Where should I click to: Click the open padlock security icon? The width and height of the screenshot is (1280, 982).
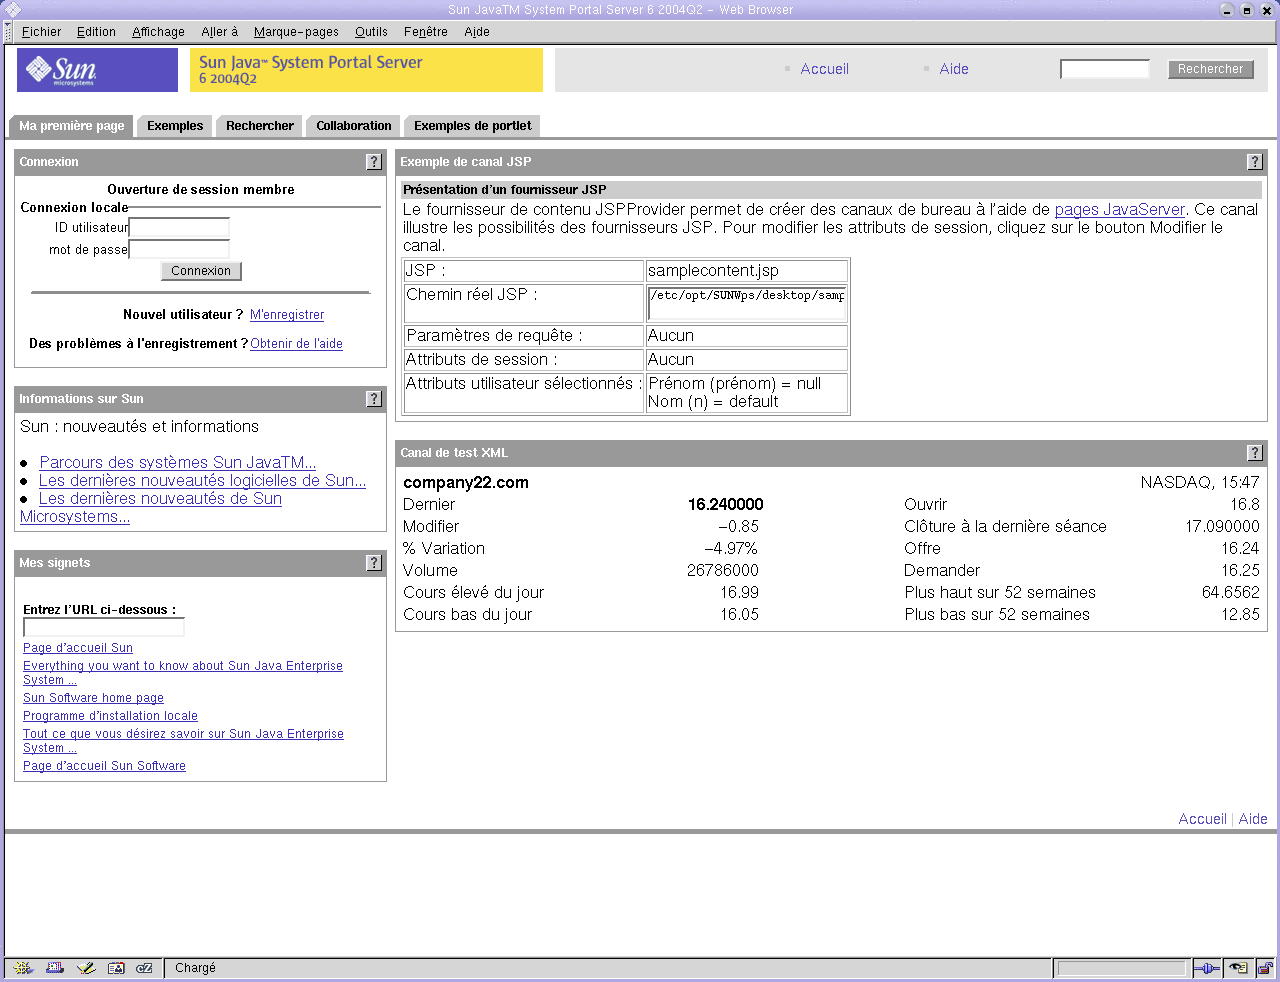point(1265,968)
